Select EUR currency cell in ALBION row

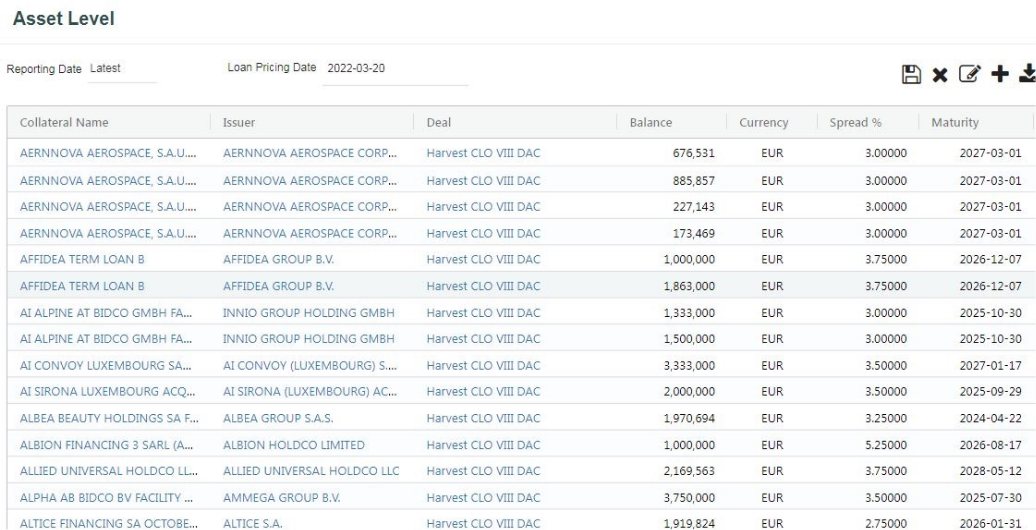[772, 445]
